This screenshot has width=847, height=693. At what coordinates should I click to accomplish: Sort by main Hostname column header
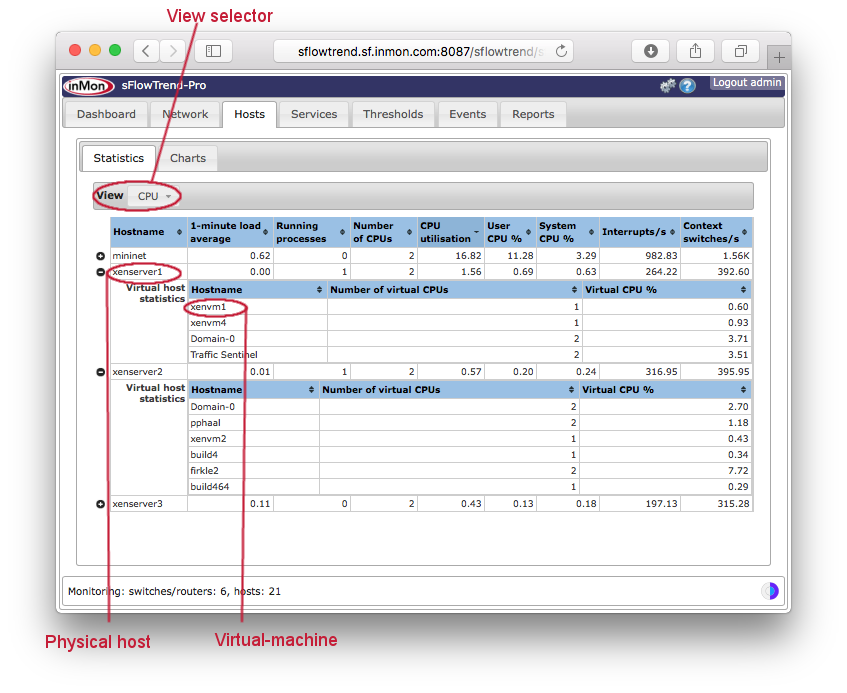[x=149, y=232]
